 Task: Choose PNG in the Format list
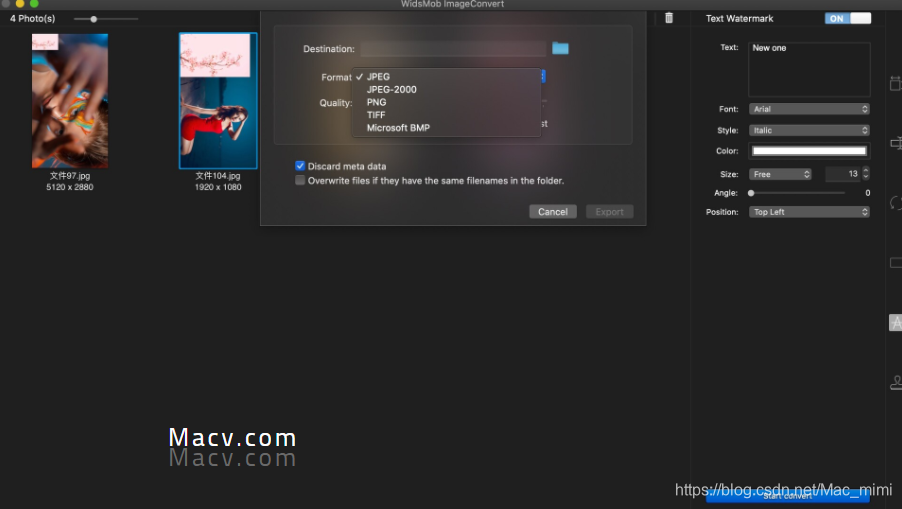[x=377, y=102]
